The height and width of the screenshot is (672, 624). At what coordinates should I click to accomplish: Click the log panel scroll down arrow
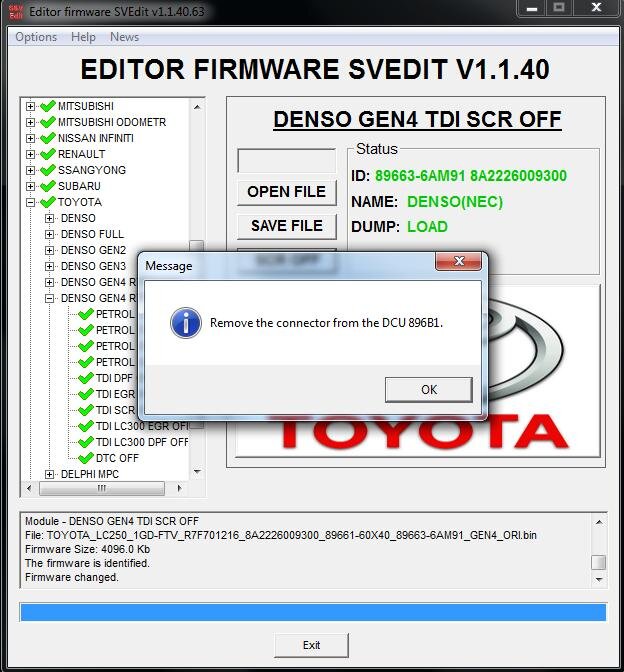pos(599,579)
